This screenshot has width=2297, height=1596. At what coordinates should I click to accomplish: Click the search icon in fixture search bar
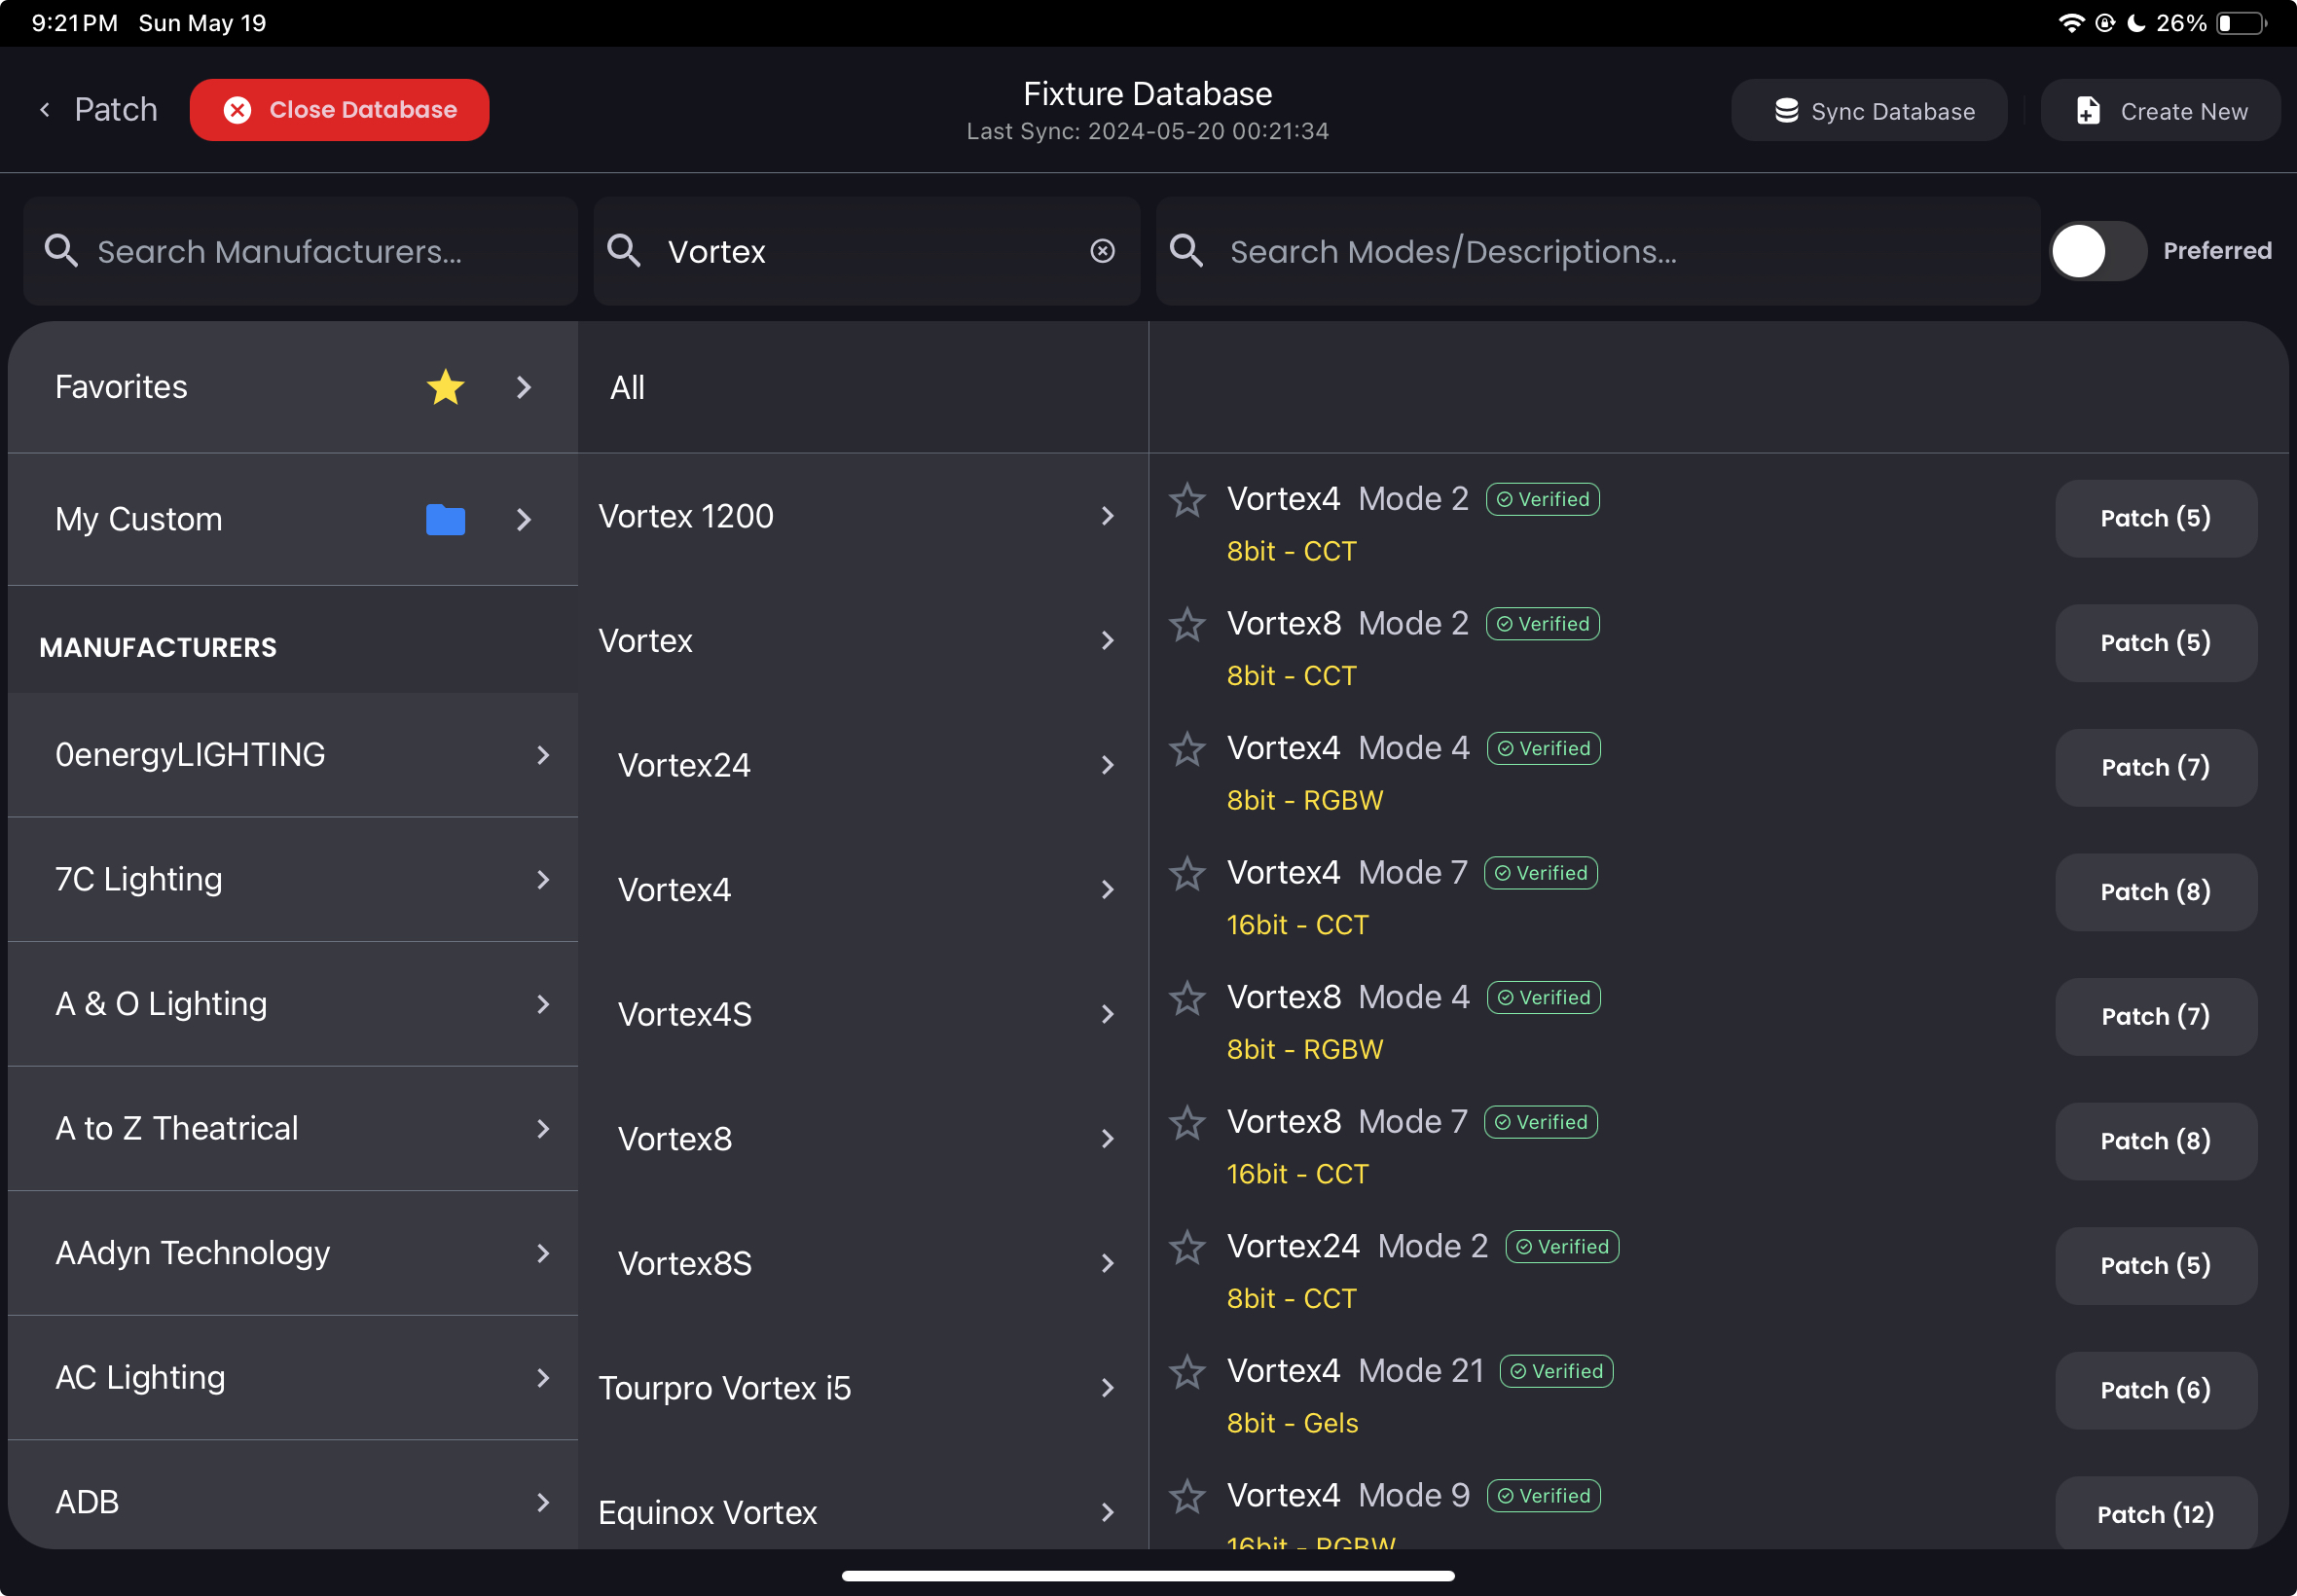click(625, 251)
